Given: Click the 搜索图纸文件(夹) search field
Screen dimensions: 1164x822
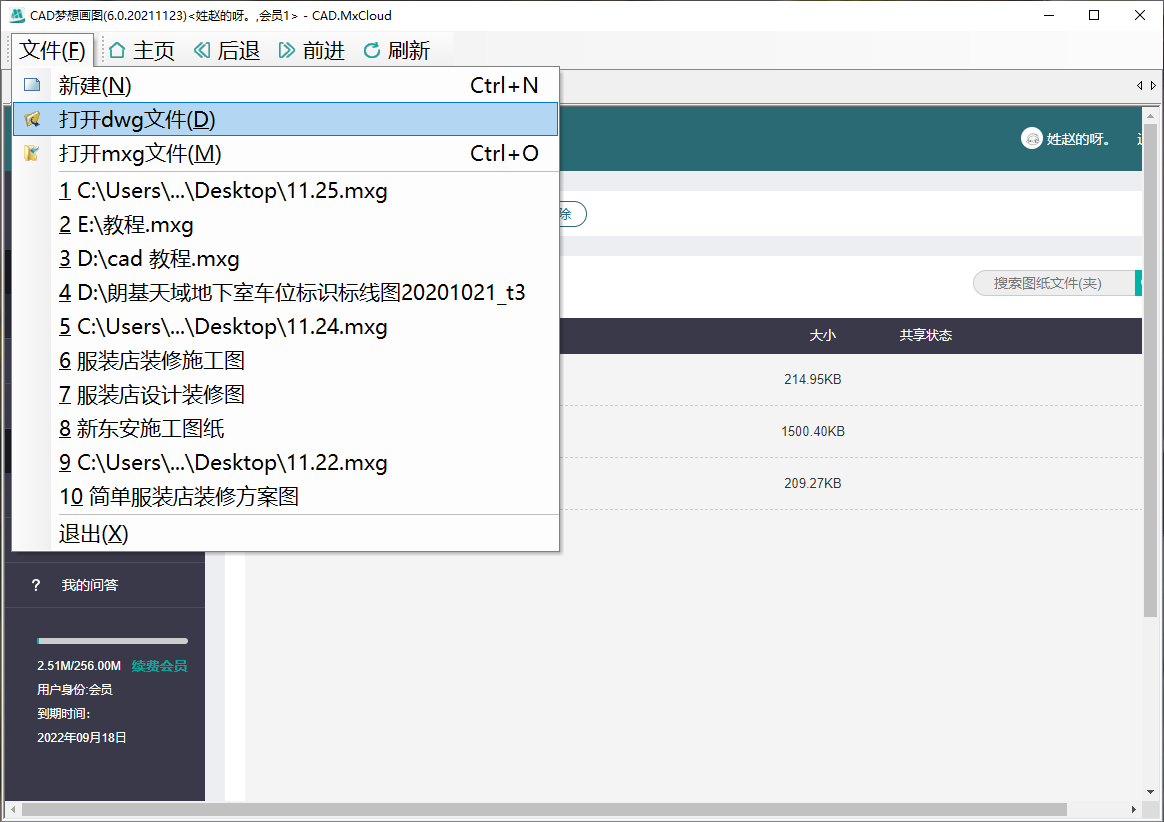Looking at the screenshot, I should (x=1054, y=283).
